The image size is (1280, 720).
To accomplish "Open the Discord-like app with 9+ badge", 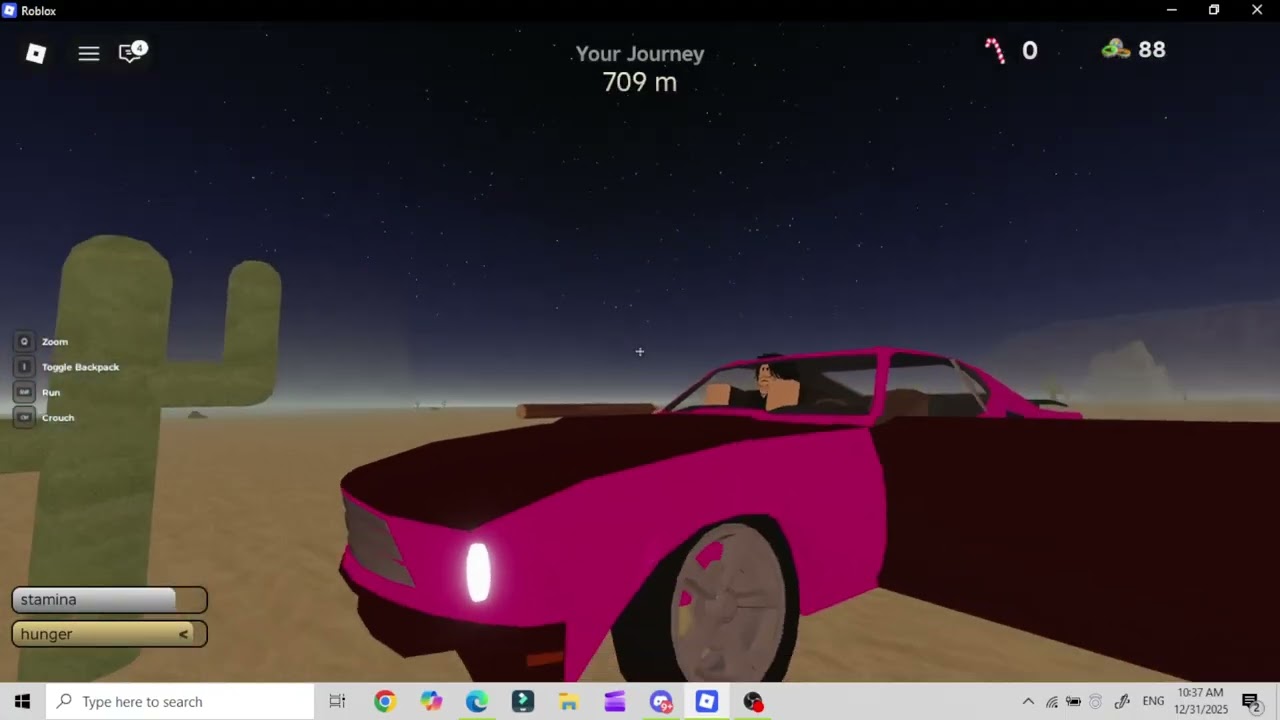I will [x=661, y=702].
